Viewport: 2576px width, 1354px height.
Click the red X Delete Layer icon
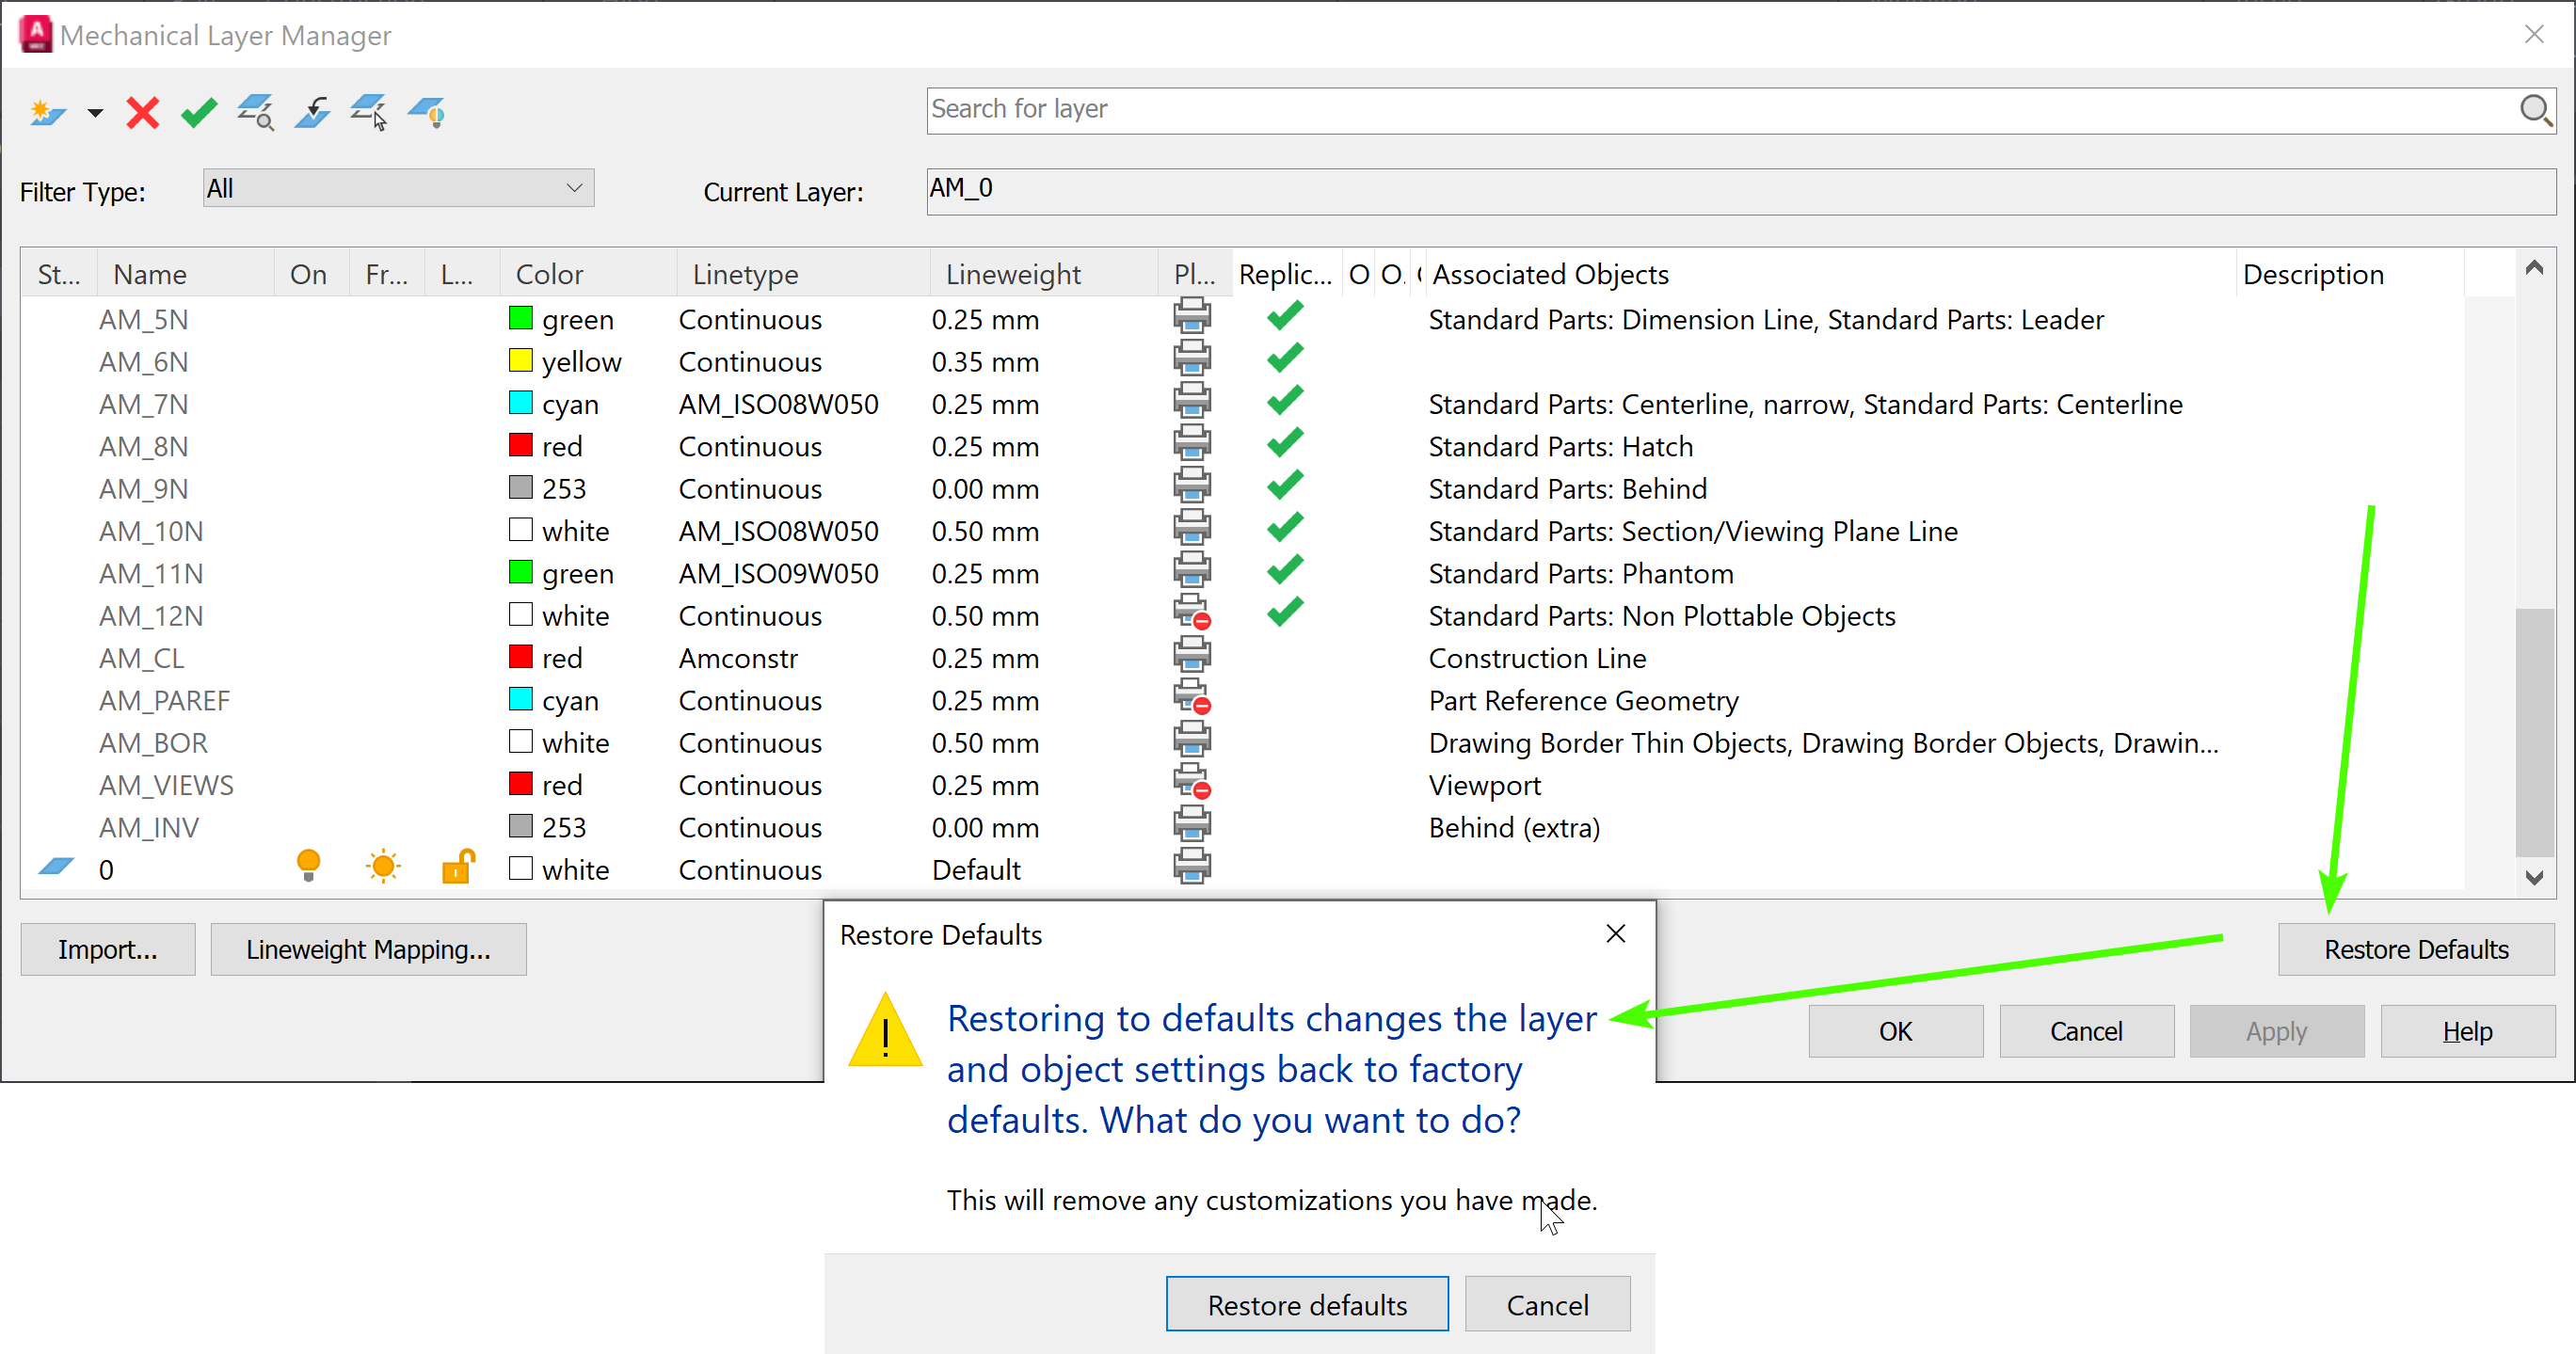coord(143,112)
